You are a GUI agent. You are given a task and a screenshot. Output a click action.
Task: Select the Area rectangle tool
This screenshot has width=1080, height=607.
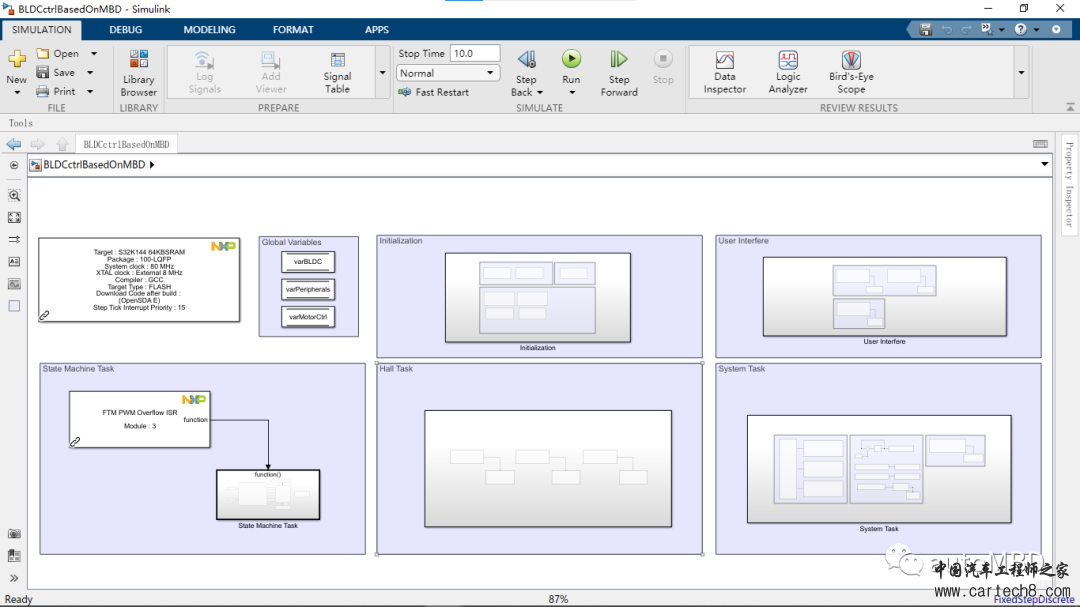tap(14, 306)
